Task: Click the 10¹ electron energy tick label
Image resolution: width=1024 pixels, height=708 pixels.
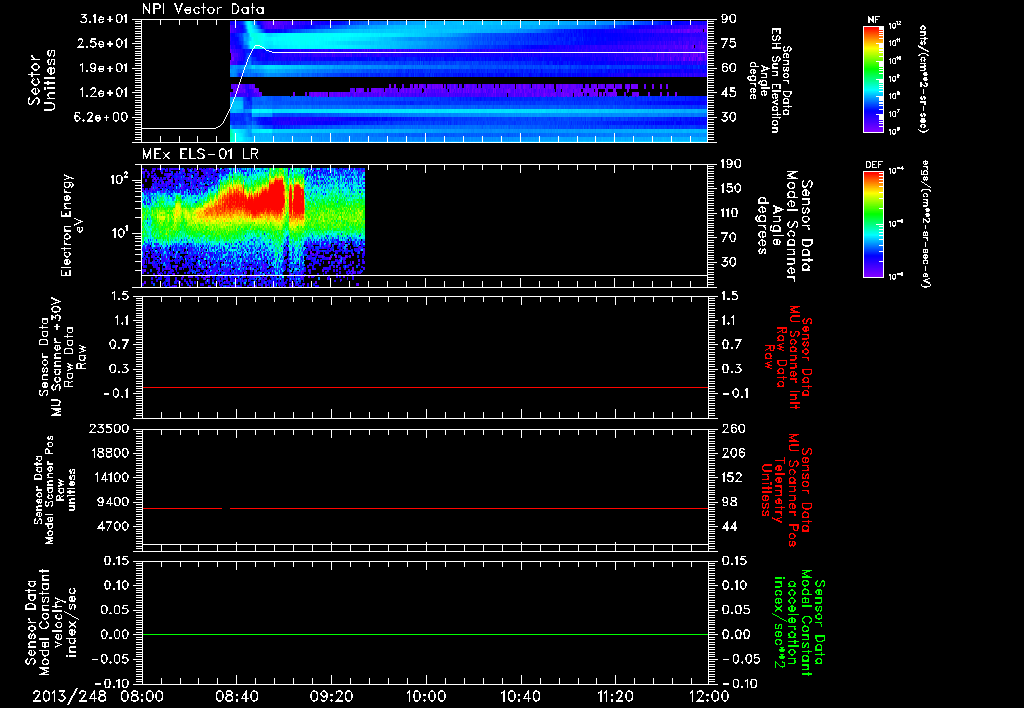Action: point(119,233)
